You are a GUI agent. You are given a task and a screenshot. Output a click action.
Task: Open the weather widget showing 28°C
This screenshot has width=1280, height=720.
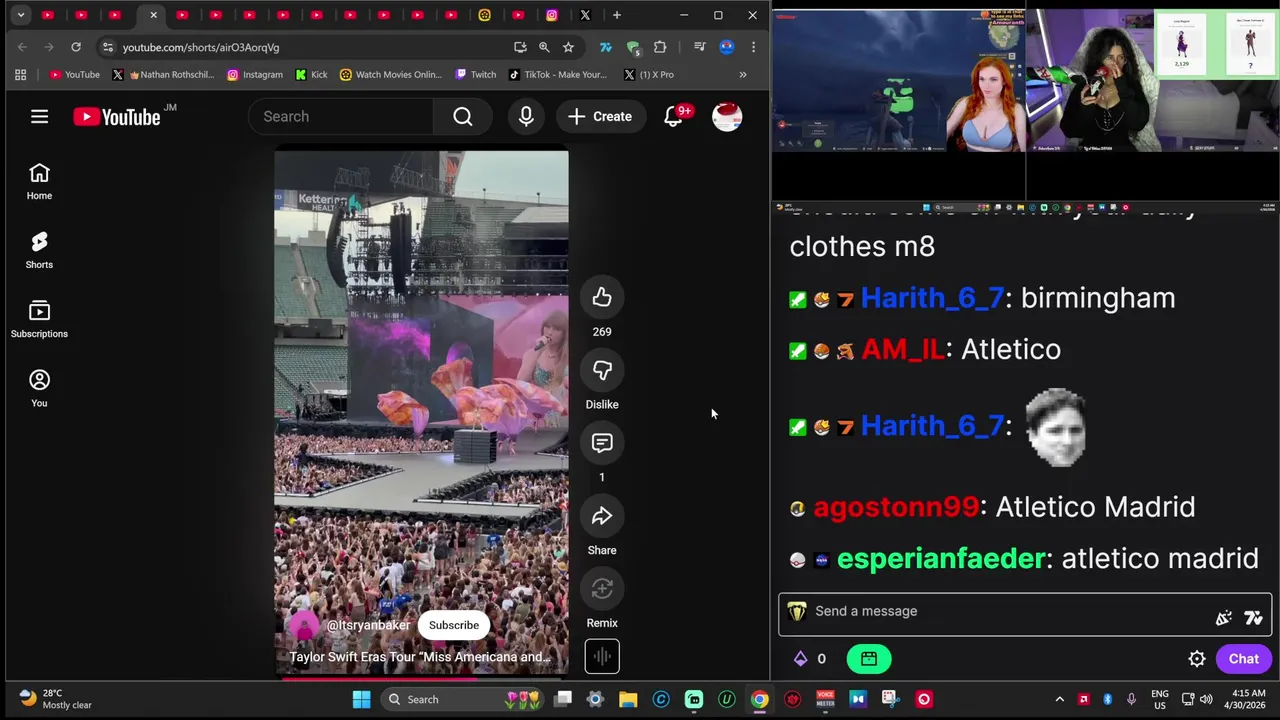pyautogui.click(x=56, y=699)
